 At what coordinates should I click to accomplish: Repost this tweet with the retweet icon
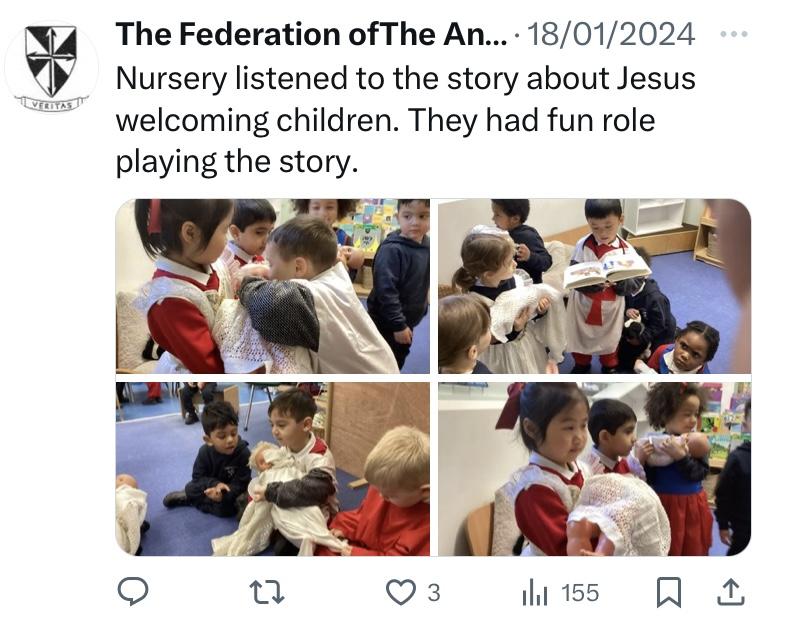[x=268, y=593]
